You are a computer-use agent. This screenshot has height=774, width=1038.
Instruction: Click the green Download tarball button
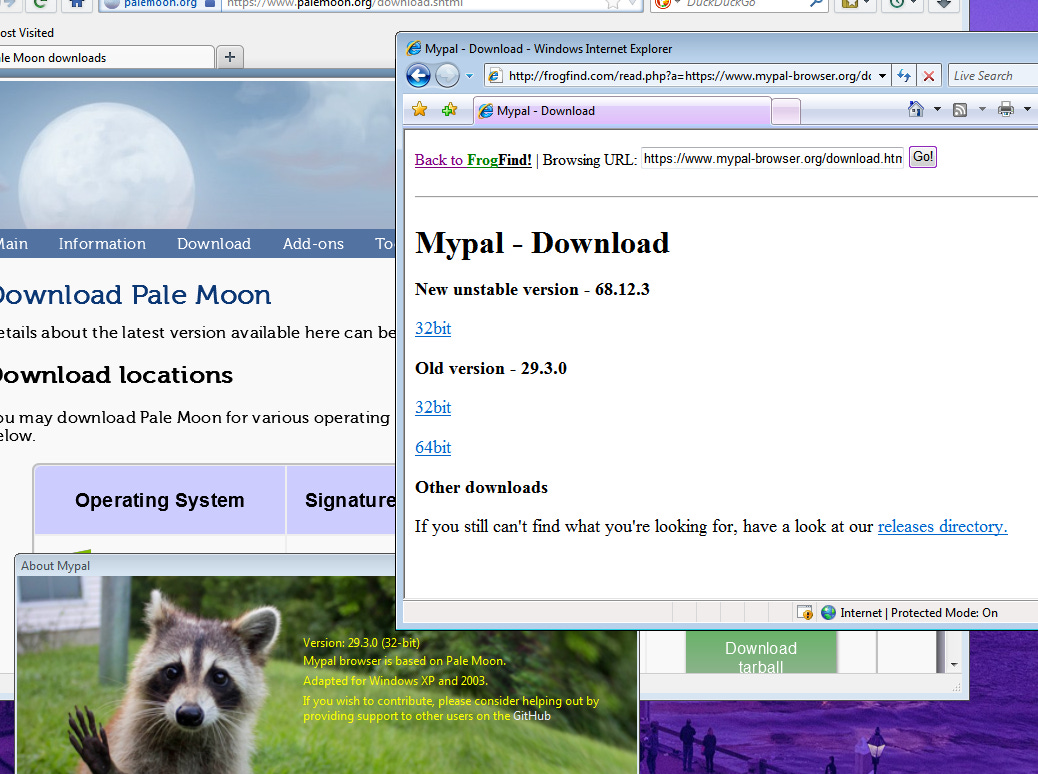(x=761, y=652)
